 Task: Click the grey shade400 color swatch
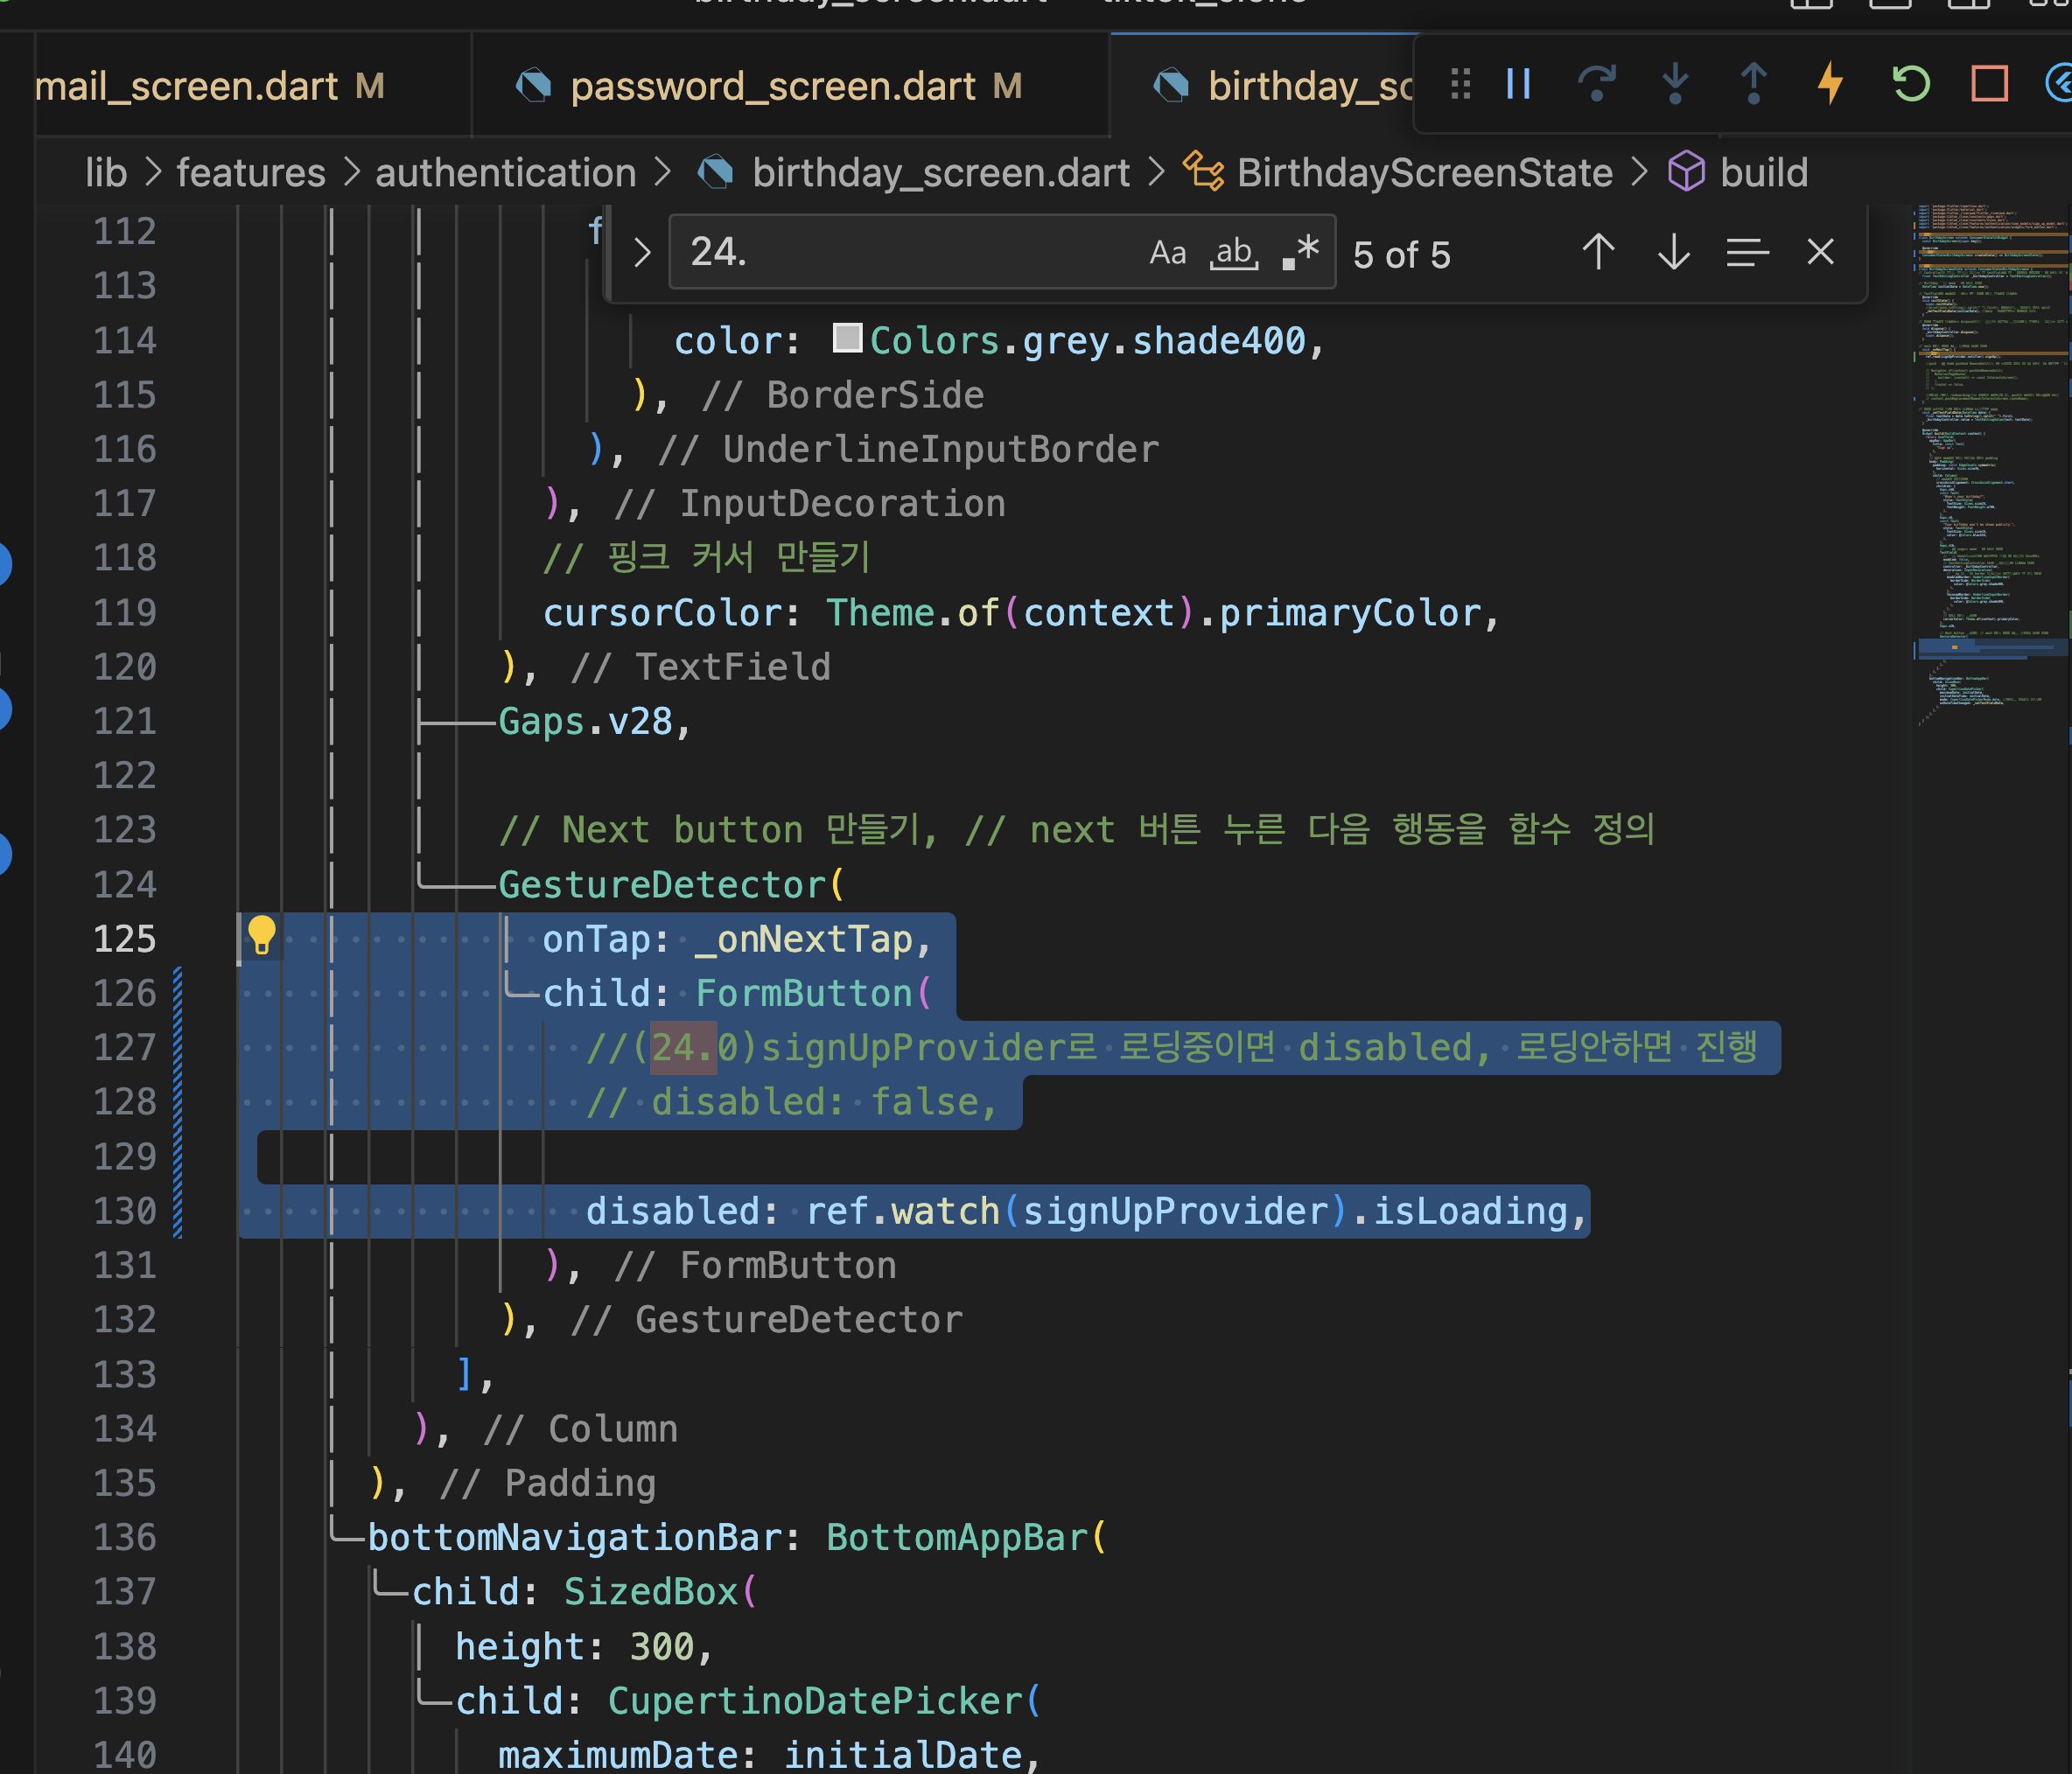pyautogui.click(x=847, y=338)
